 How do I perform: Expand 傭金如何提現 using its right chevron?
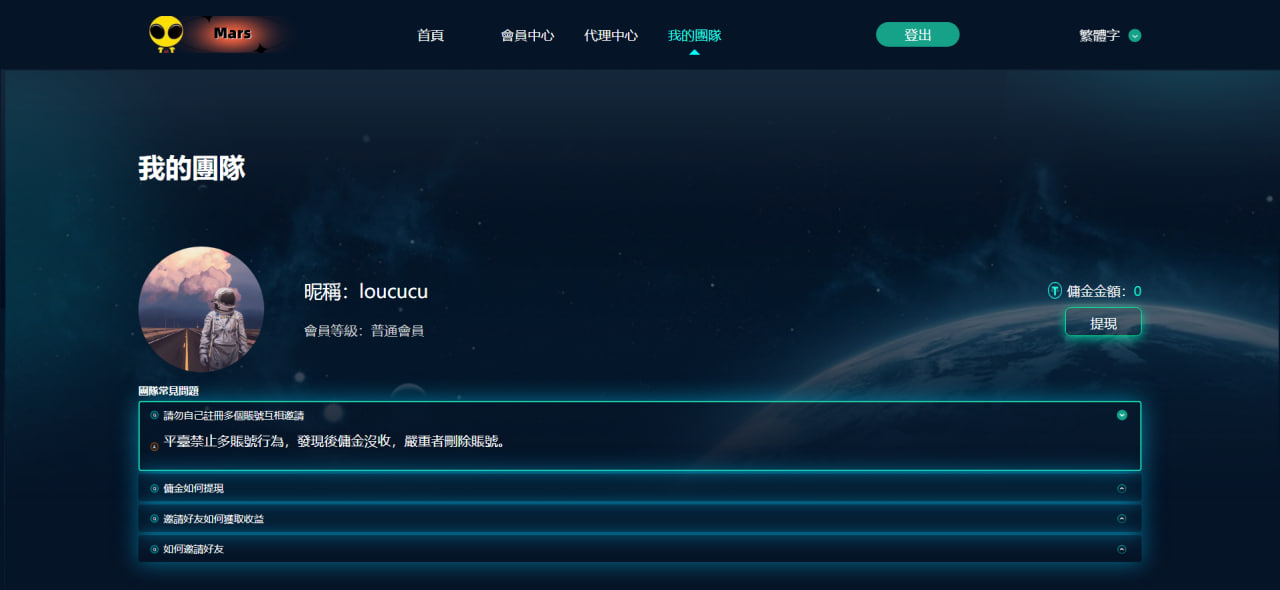[x=1122, y=489]
